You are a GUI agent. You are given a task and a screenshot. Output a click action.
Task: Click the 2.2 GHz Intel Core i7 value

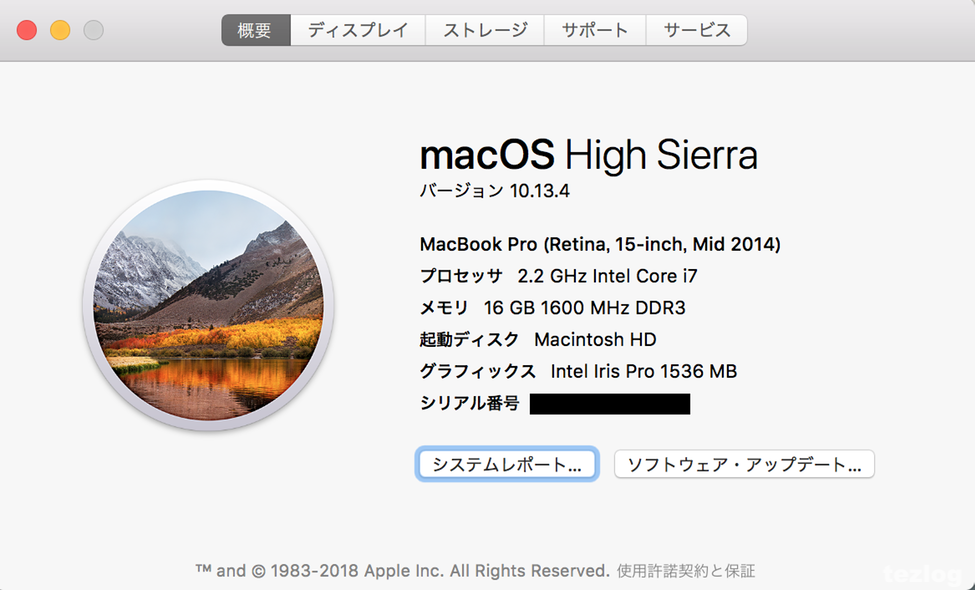click(608, 275)
